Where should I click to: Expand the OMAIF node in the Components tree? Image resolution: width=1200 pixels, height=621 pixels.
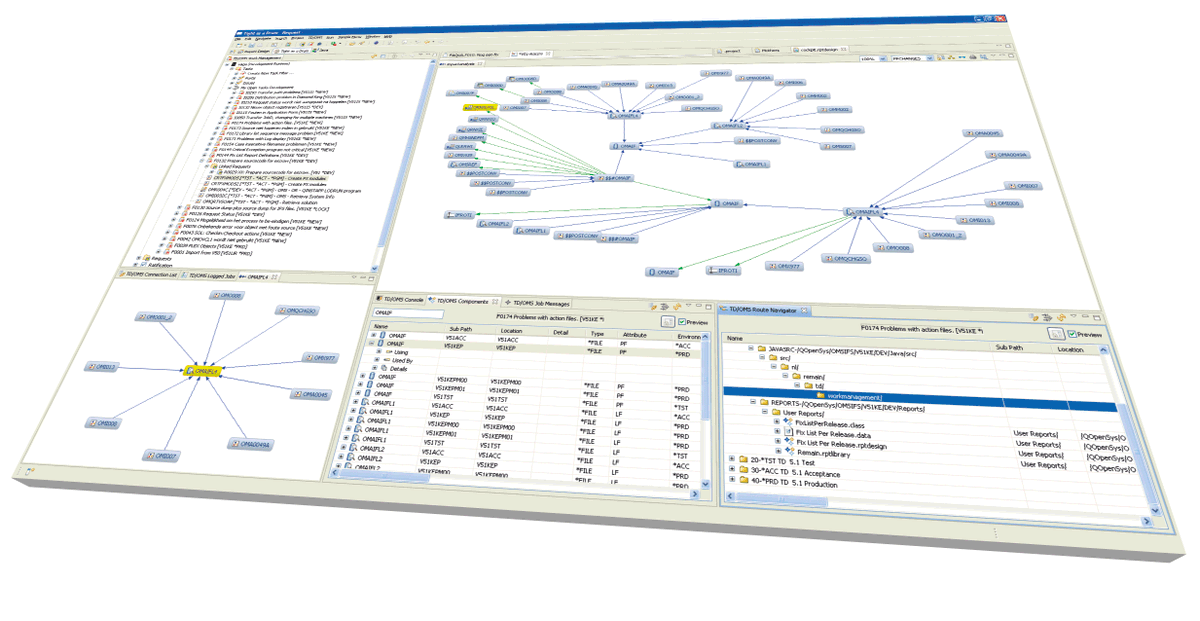click(x=373, y=334)
